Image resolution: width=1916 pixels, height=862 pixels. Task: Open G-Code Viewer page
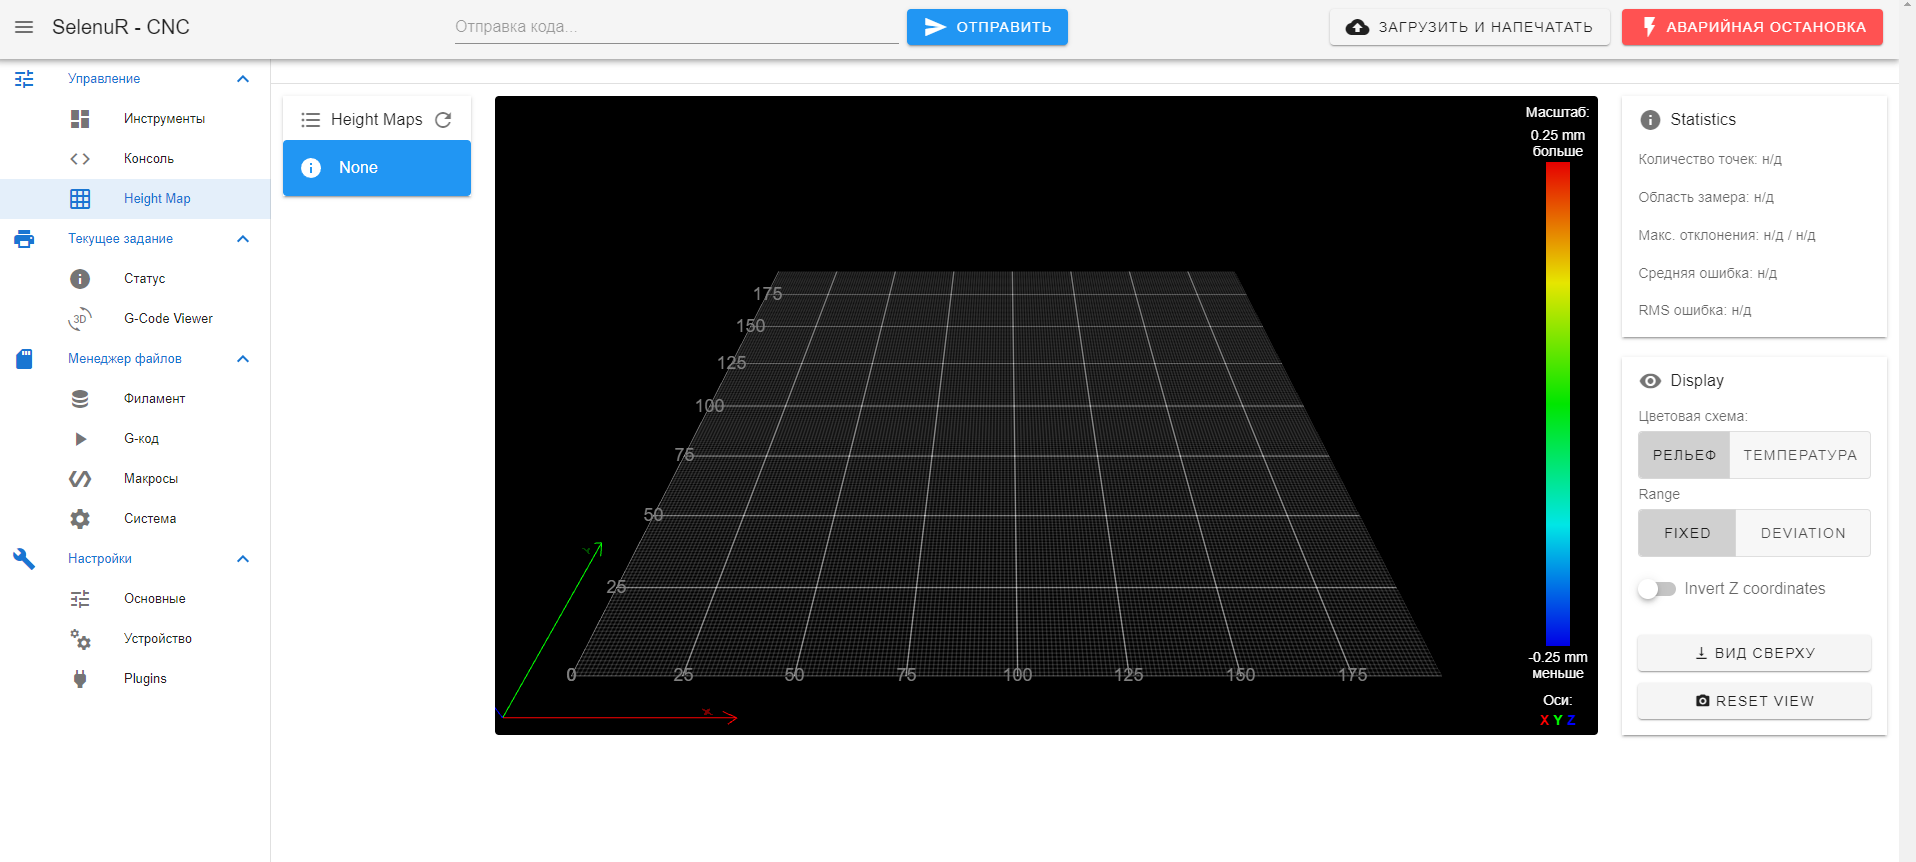coord(135,319)
